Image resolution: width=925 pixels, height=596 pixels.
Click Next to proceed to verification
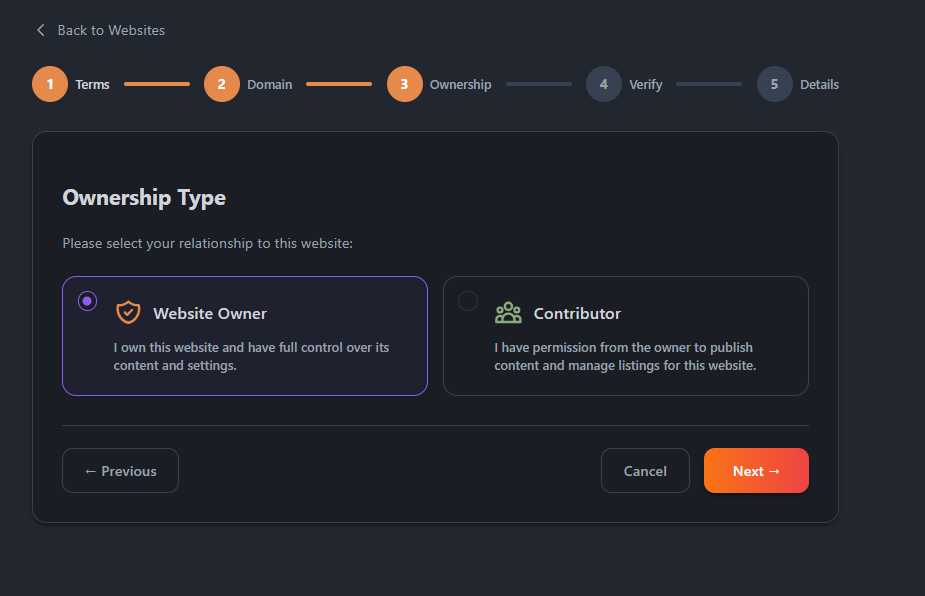tap(756, 470)
